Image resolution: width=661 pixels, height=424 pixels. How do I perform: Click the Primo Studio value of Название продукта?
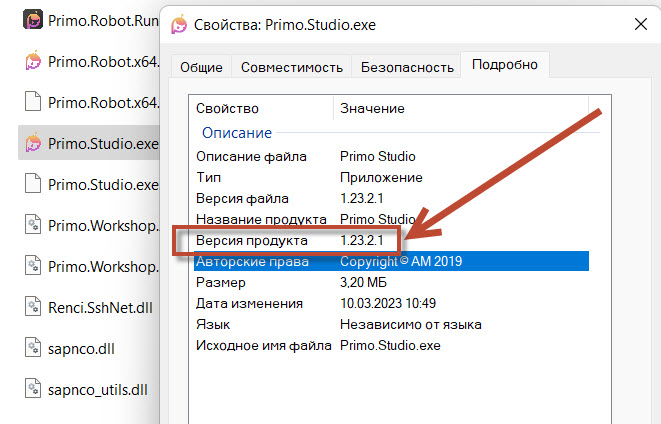[378, 219]
